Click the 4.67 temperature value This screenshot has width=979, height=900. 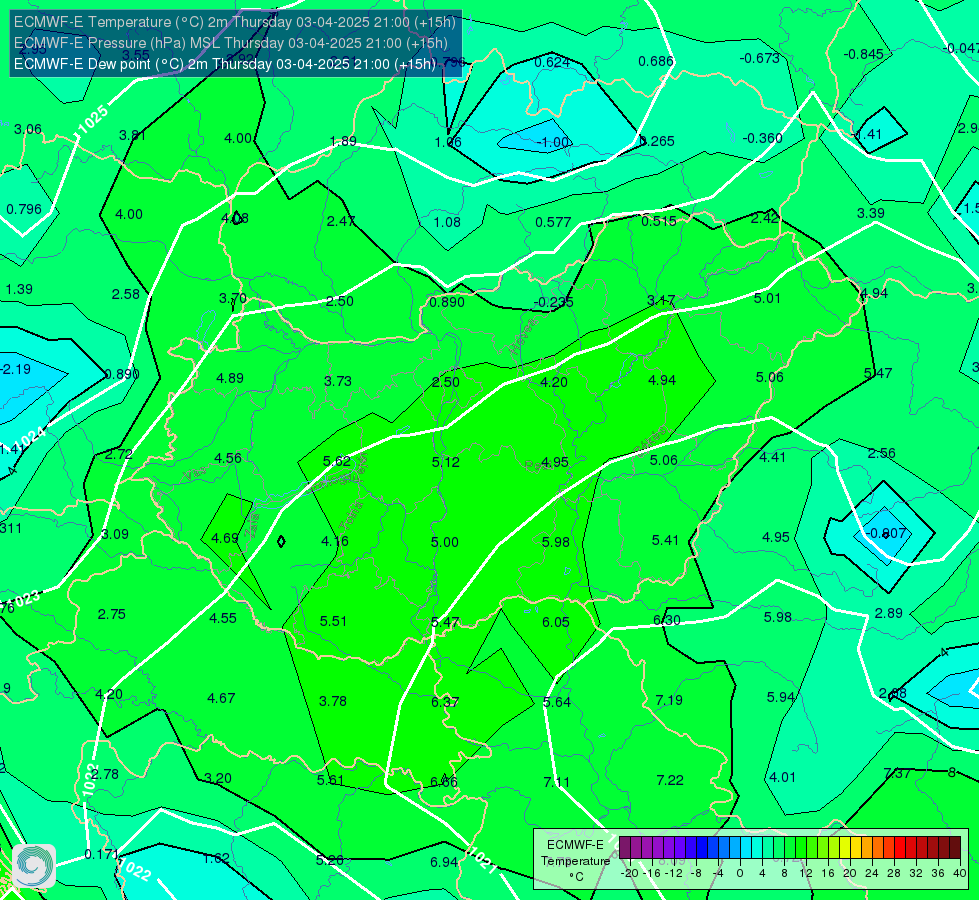click(x=221, y=698)
